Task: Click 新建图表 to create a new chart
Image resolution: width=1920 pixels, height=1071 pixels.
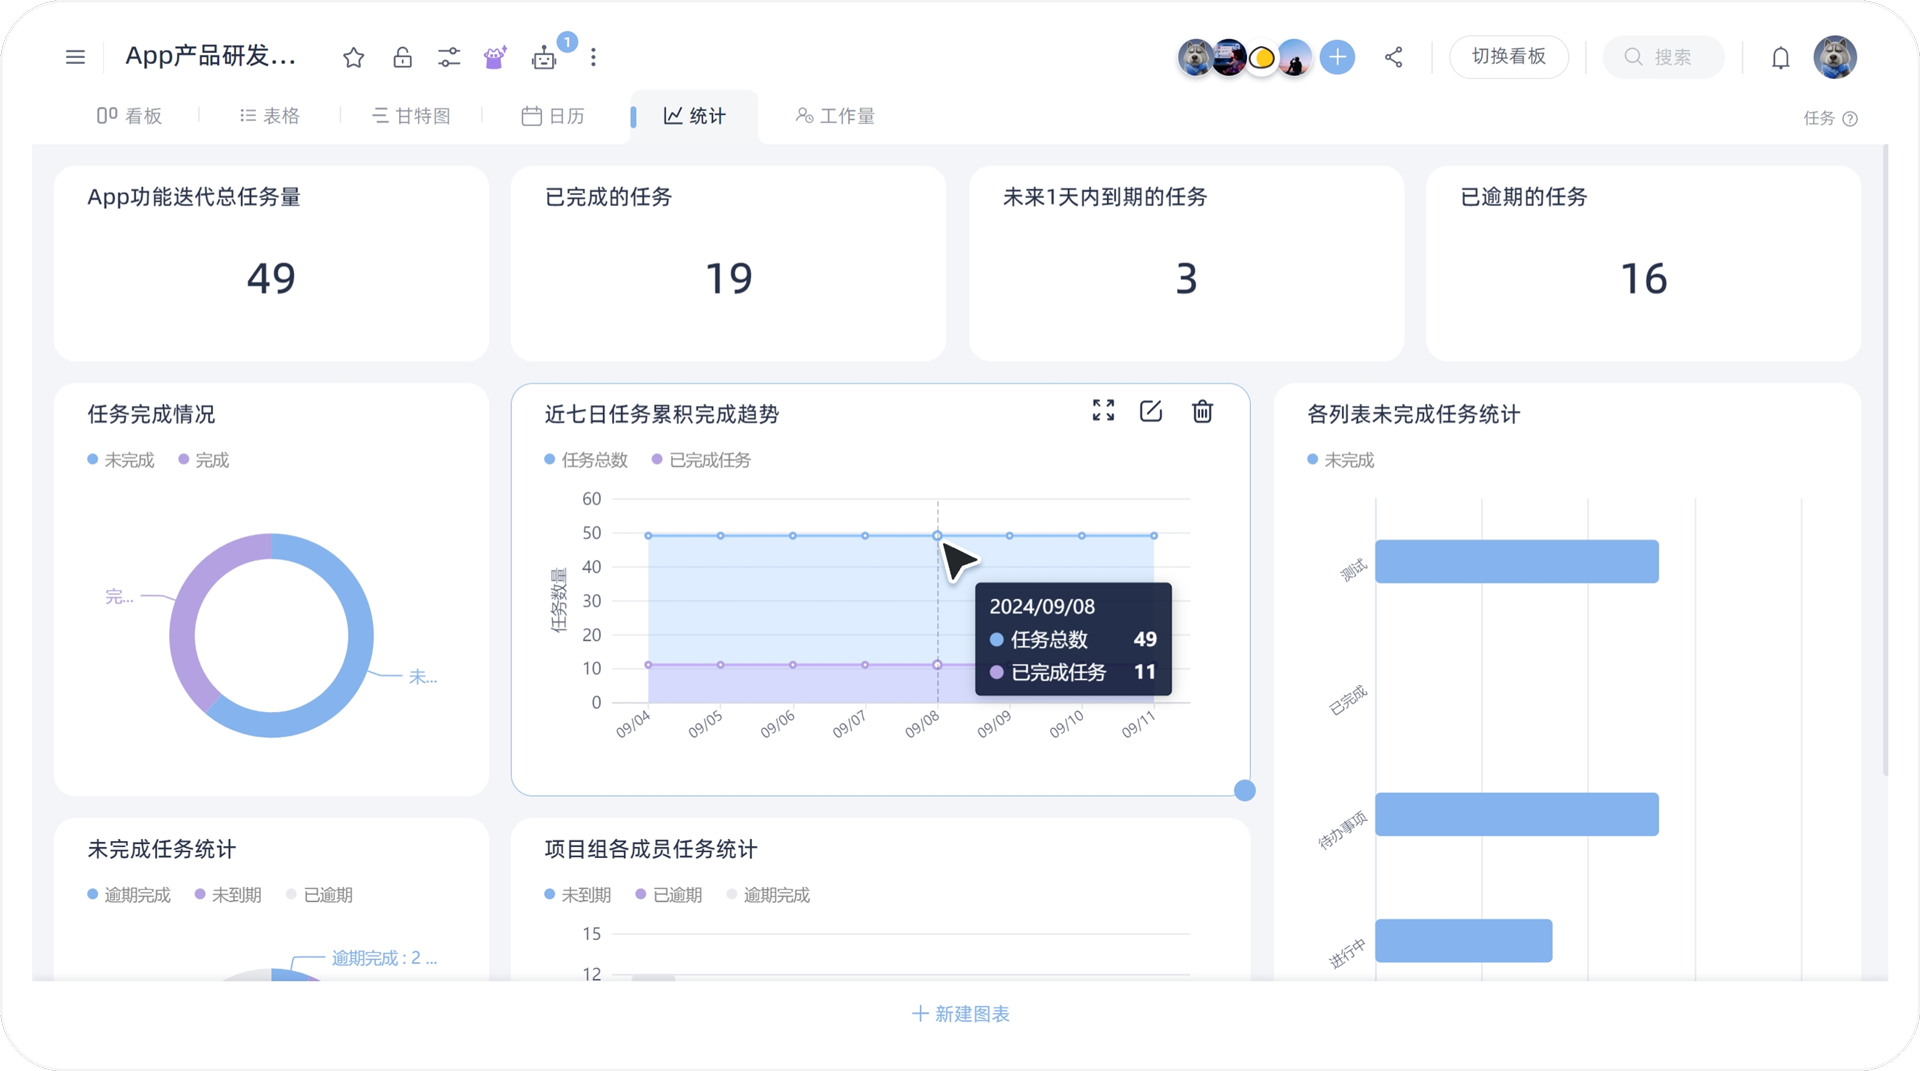Action: pos(959,1013)
